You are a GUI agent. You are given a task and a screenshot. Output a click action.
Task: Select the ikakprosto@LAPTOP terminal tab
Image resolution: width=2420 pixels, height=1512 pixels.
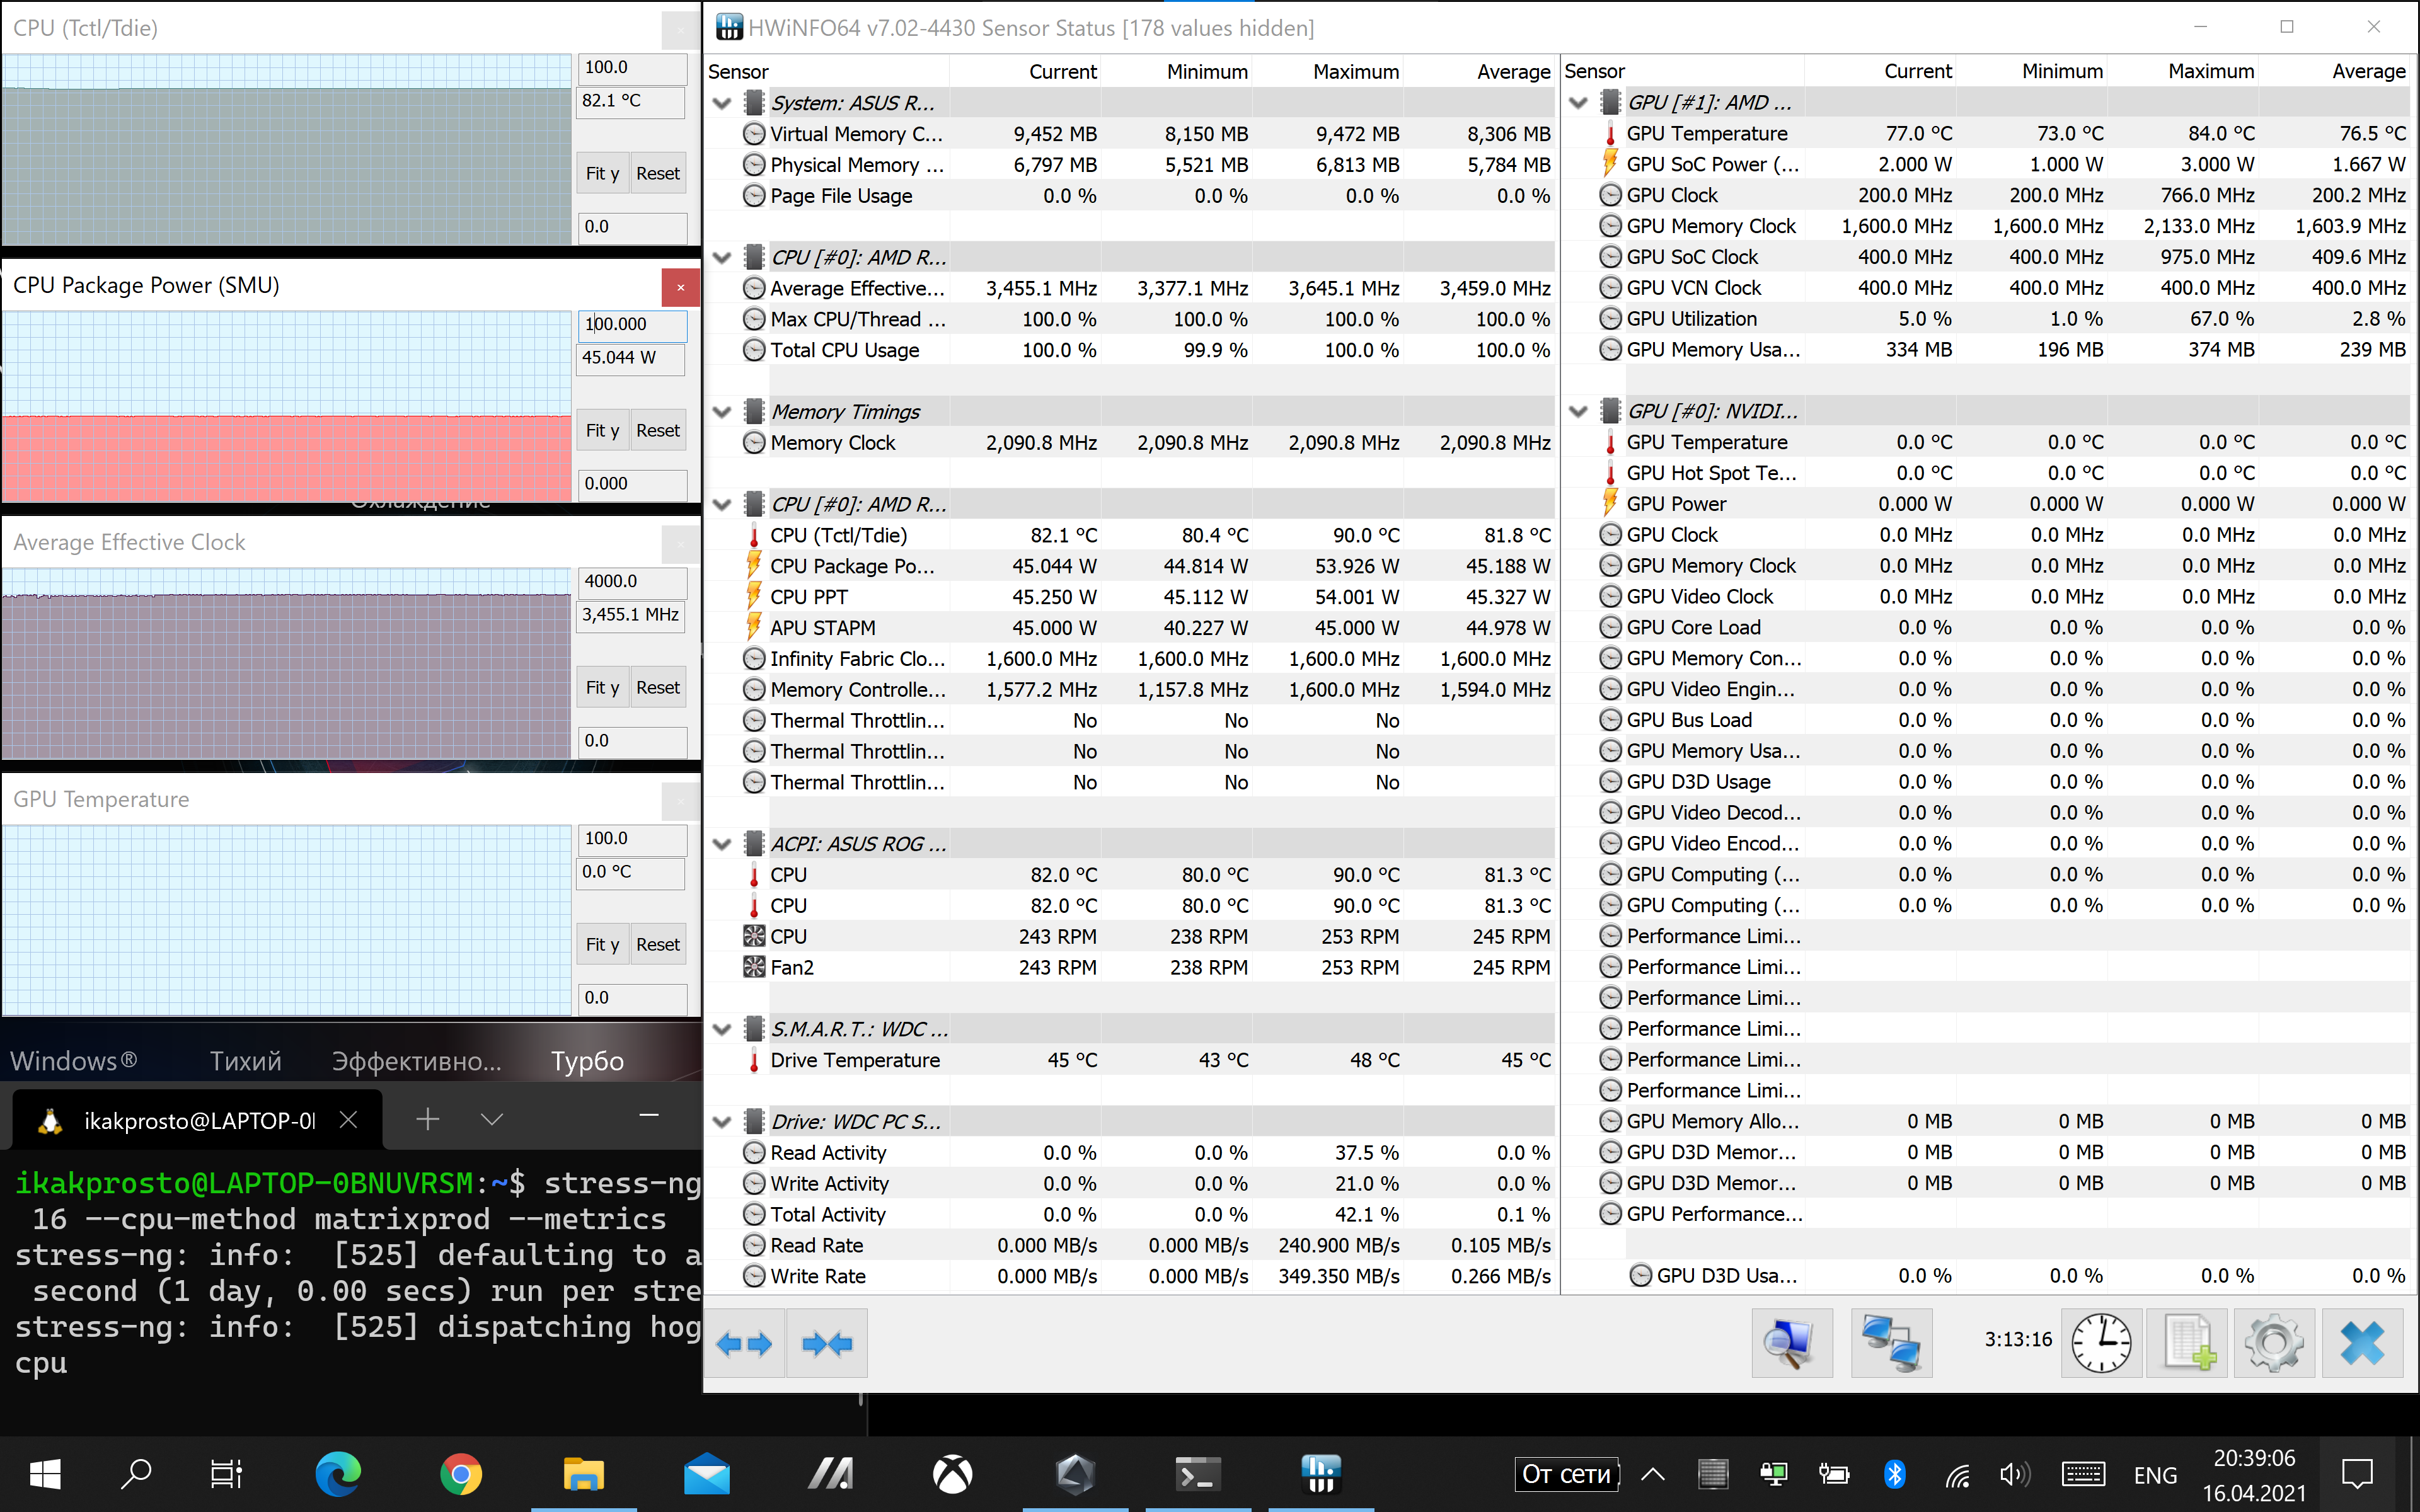coord(198,1120)
